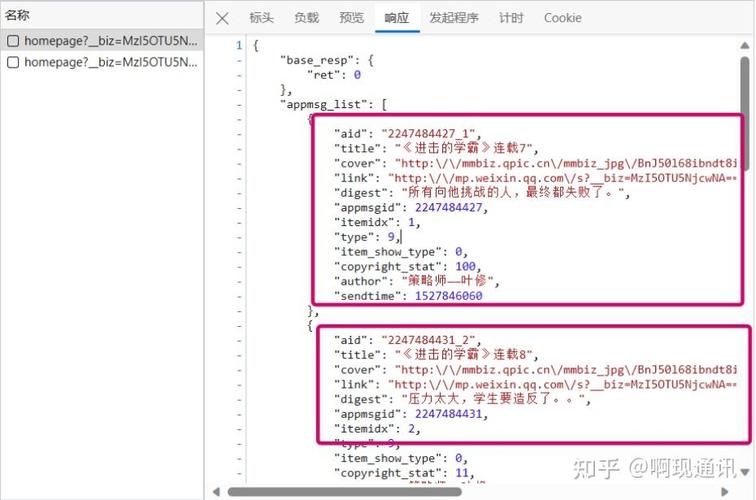The width and height of the screenshot is (756, 500).
Task: Switch to the Cookie tab
Action: [563, 18]
